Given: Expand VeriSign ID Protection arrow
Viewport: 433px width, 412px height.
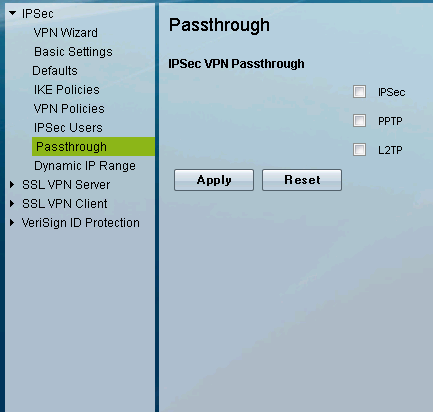Looking at the screenshot, I should point(12,222).
